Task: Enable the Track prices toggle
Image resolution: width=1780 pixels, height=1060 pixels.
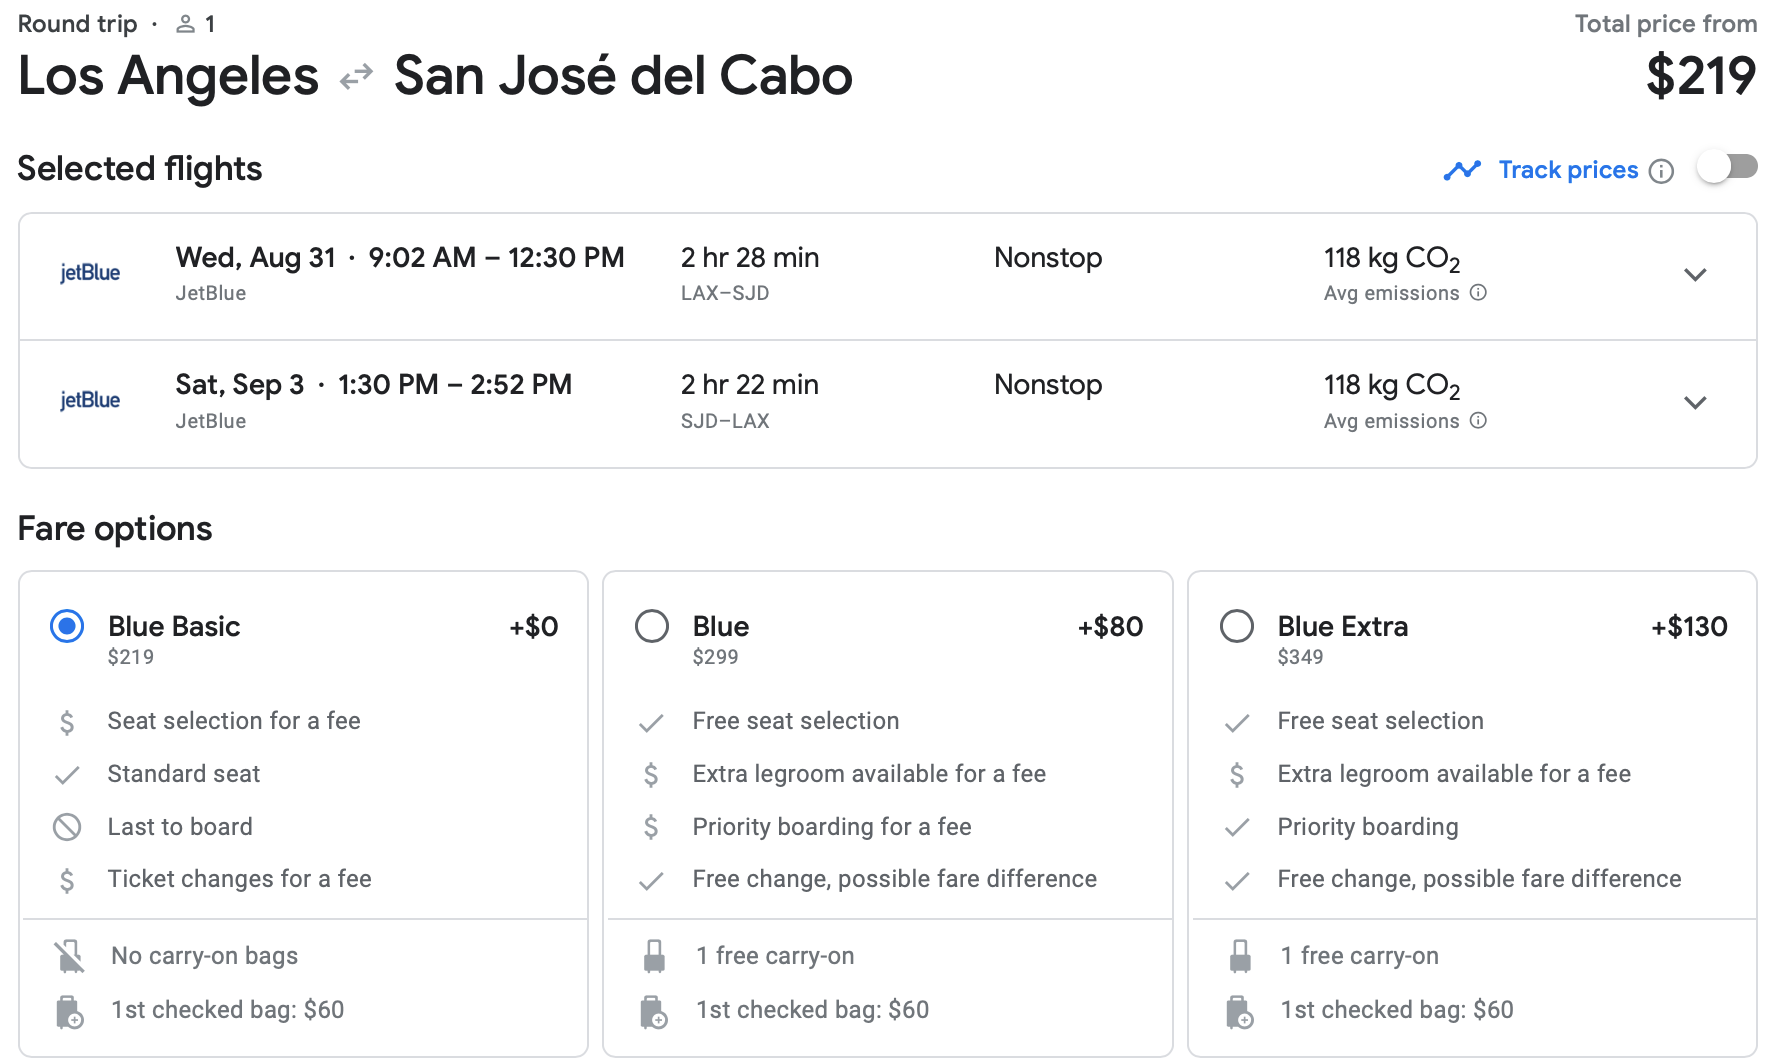Action: (x=1728, y=167)
